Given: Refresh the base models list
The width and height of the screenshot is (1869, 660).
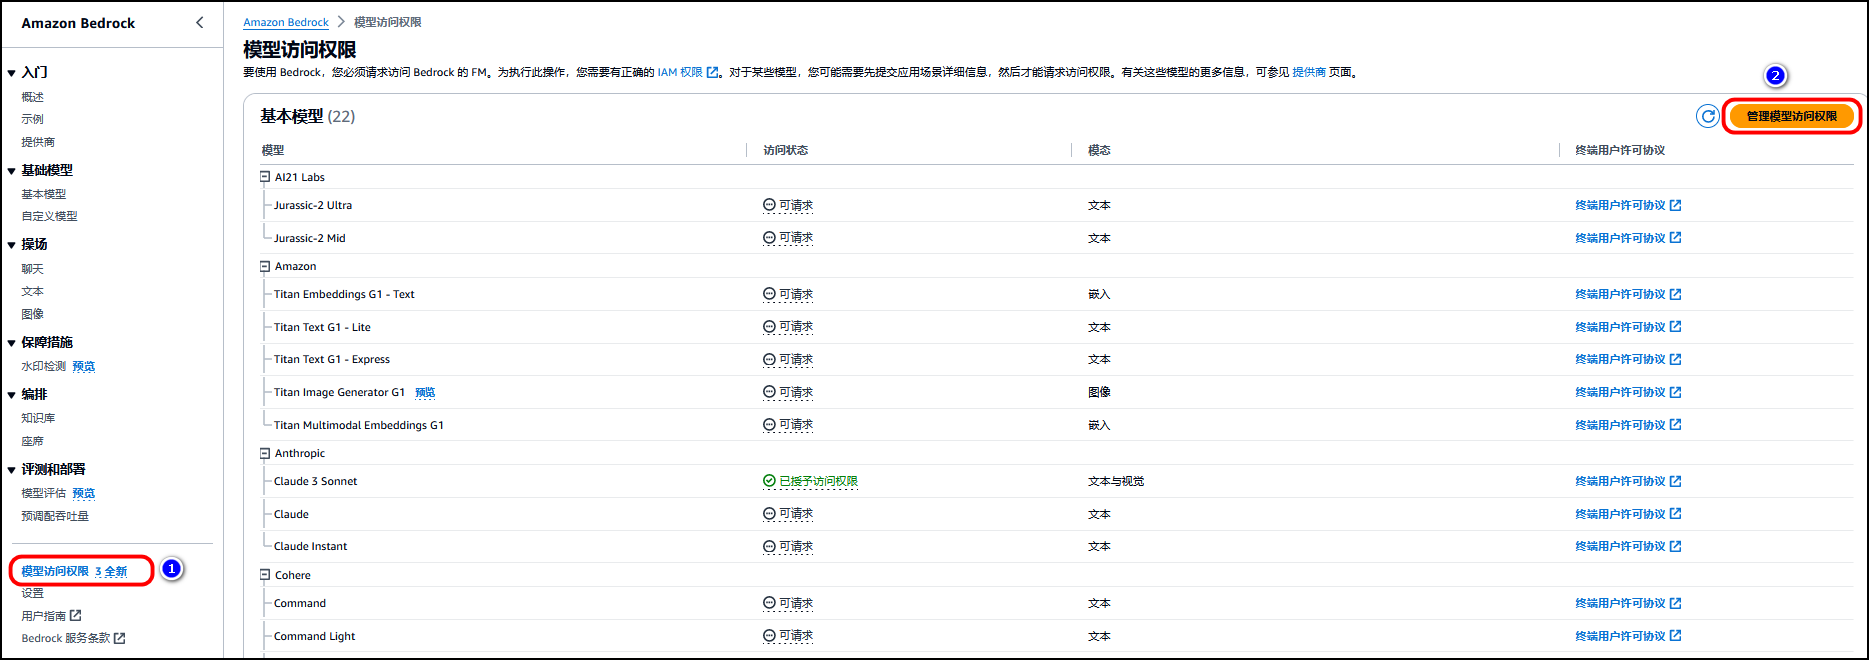Looking at the screenshot, I should coord(1708,116).
